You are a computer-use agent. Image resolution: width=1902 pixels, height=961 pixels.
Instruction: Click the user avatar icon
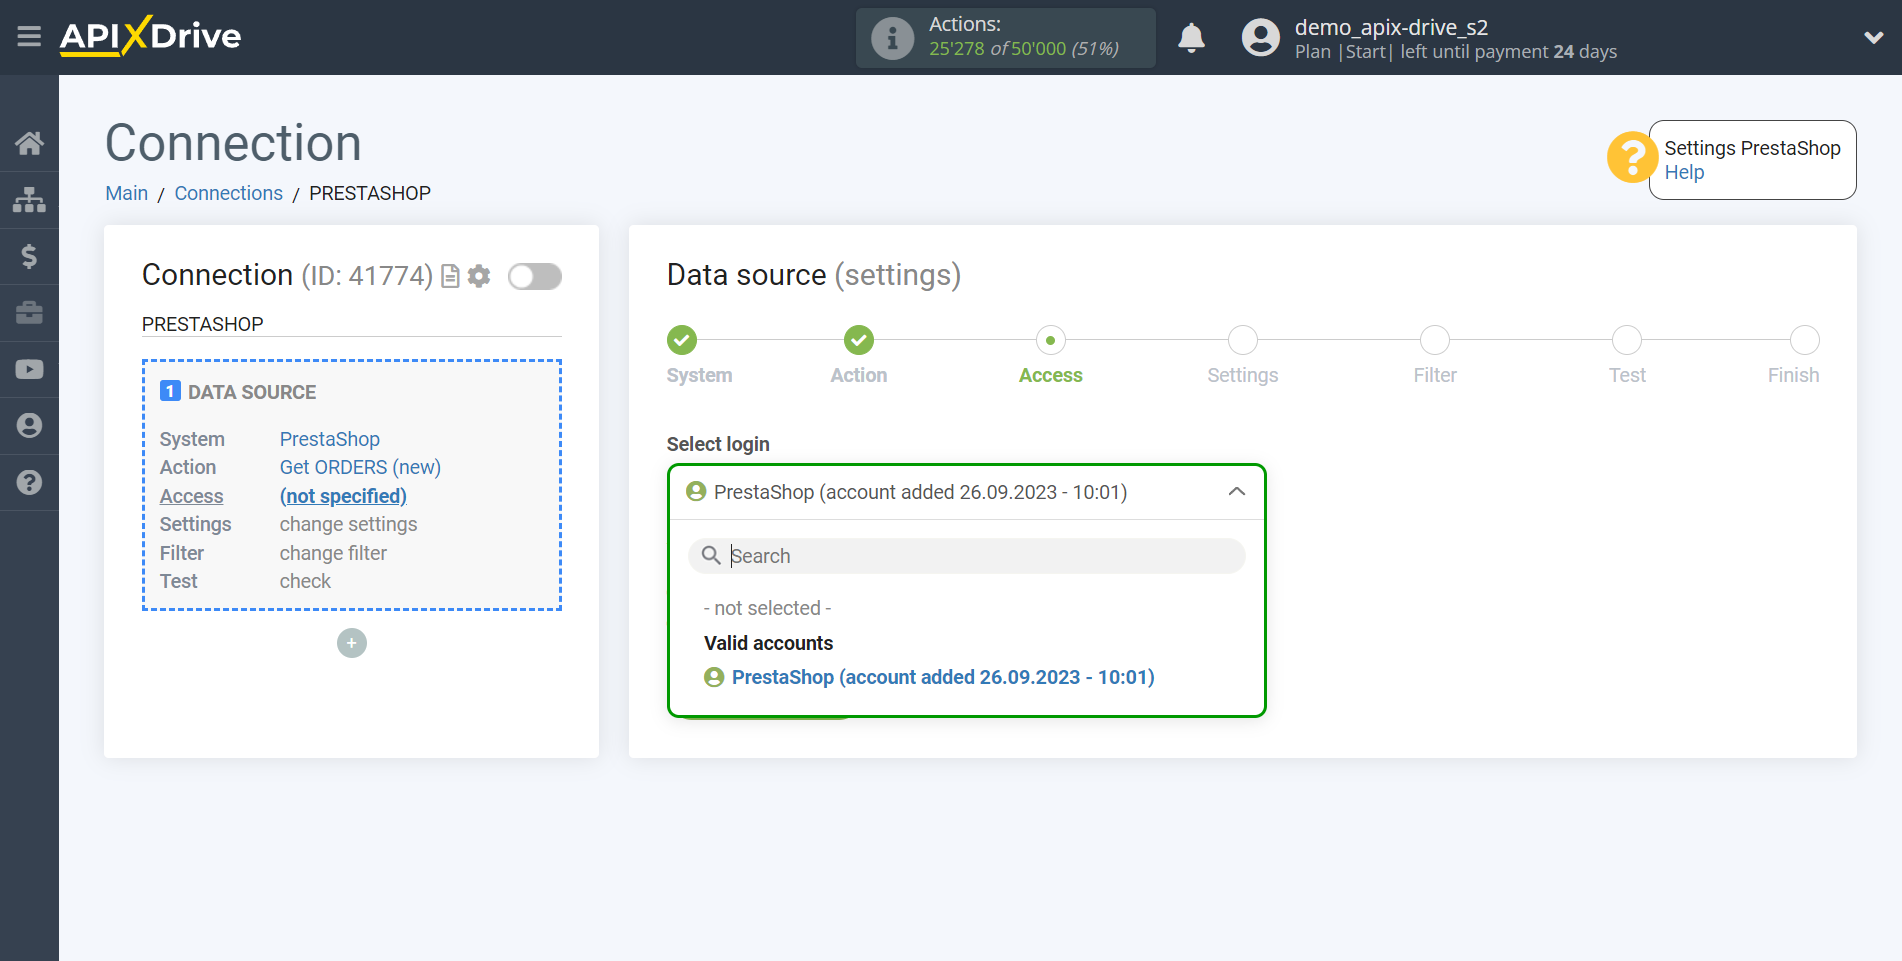[x=1260, y=38]
